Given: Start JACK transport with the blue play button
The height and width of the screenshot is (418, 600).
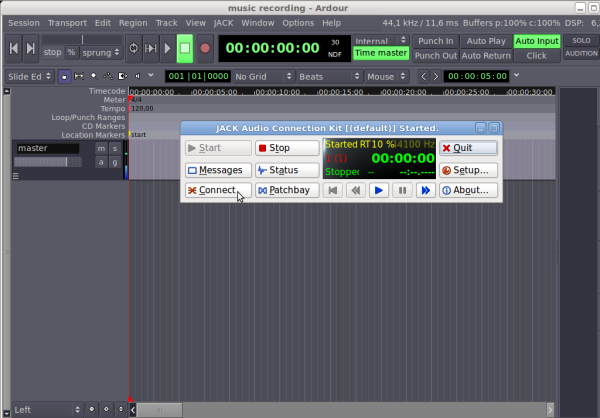Looking at the screenshot, I should click(379, 190).
